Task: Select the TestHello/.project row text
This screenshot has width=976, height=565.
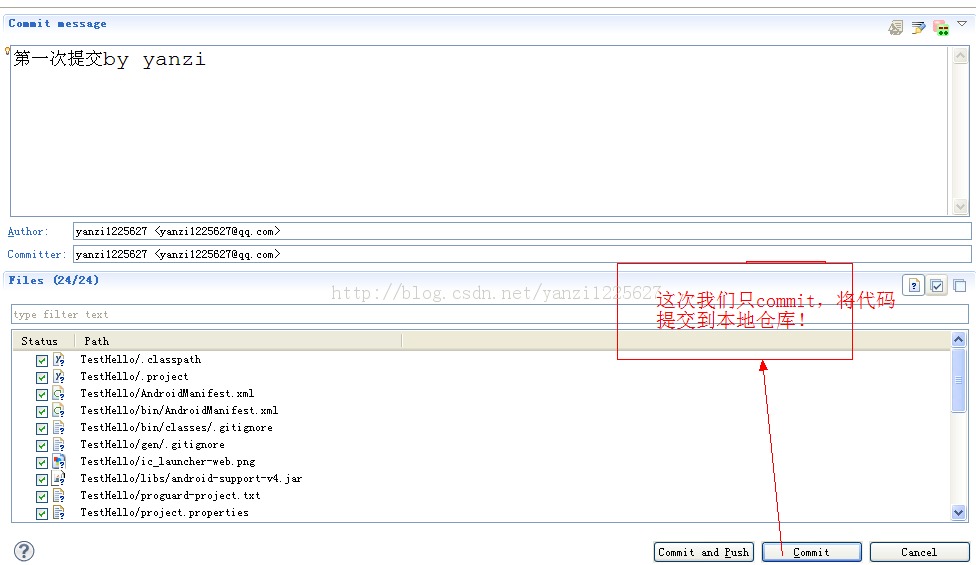Action: pyautogui.click(x=134, y=376)
